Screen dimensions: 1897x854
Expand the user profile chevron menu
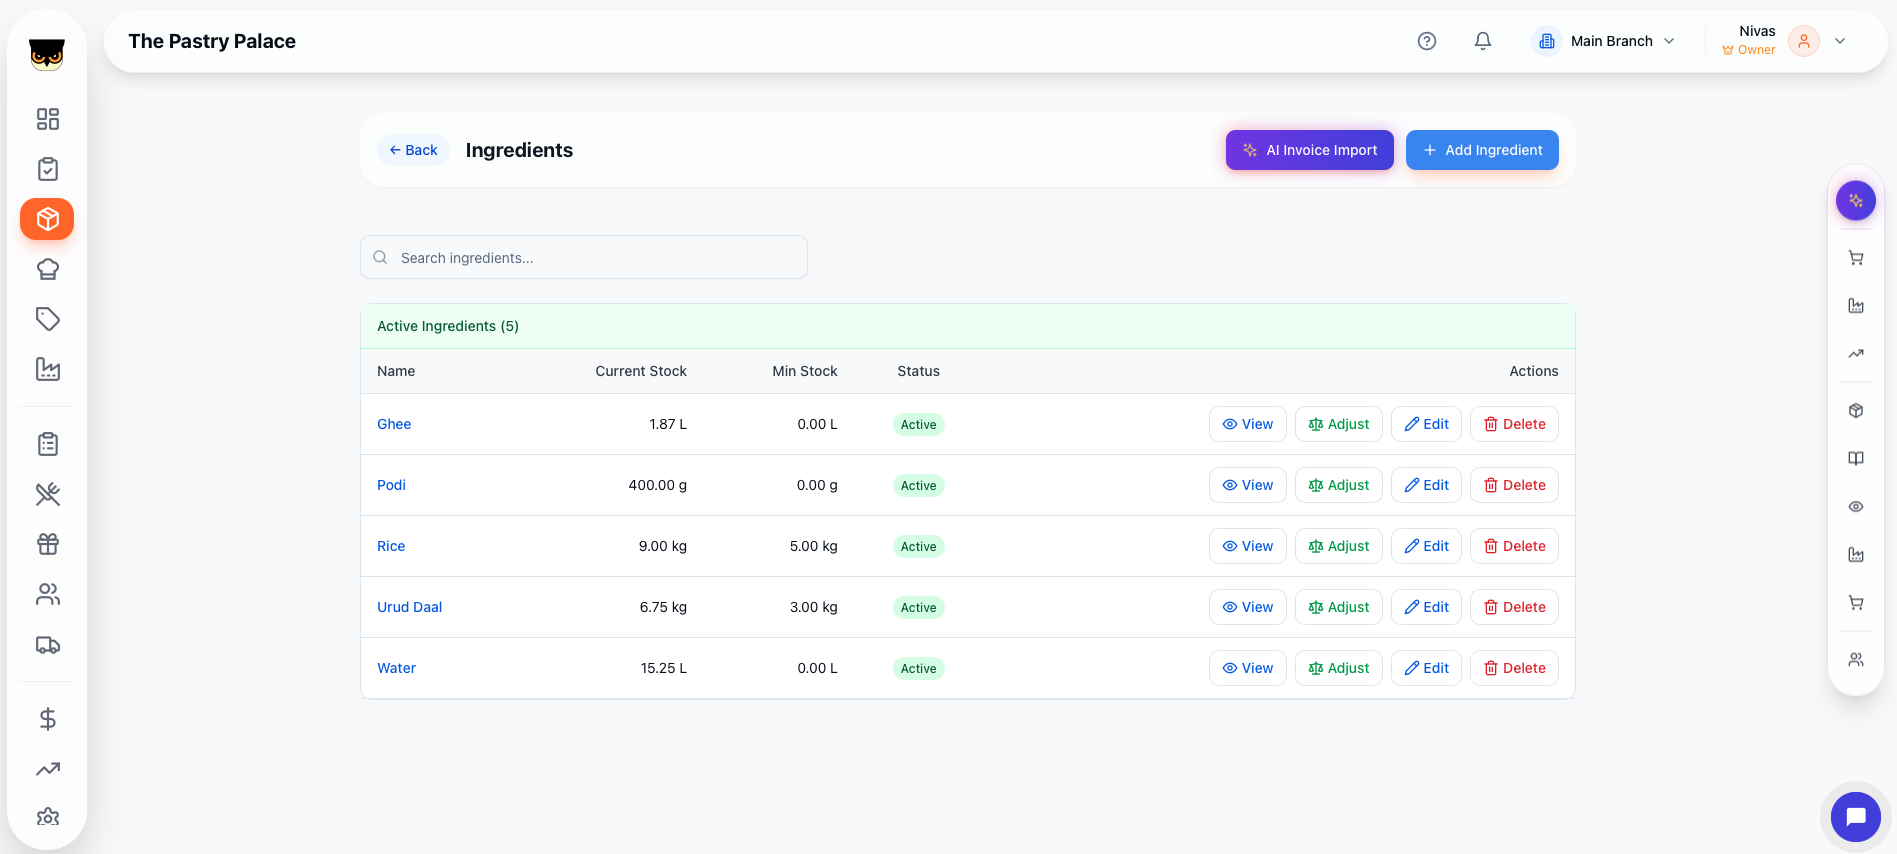pos(1840,41)
